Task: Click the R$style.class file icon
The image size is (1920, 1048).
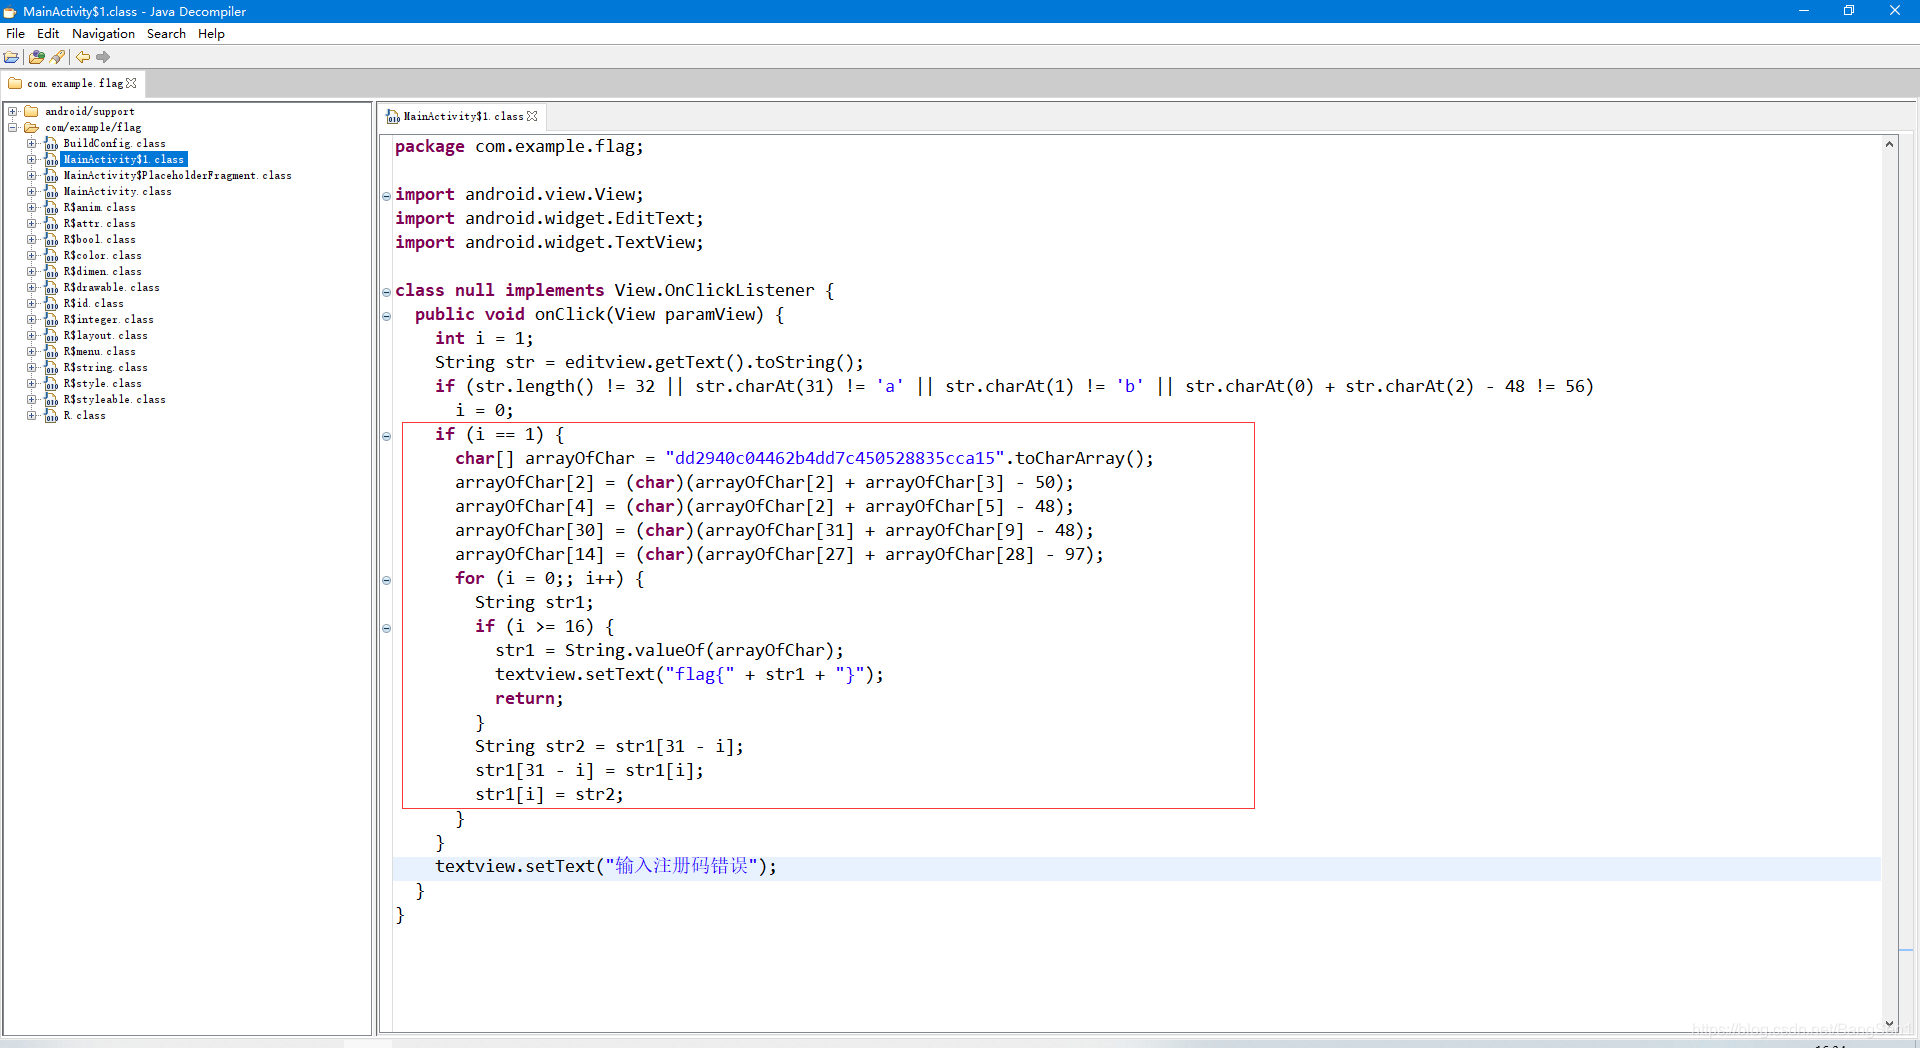Action: (x=51, y=383)
